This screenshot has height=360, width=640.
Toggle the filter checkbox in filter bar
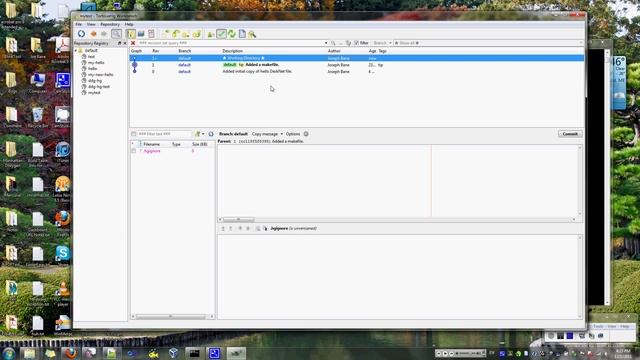[x=356, y=43]
